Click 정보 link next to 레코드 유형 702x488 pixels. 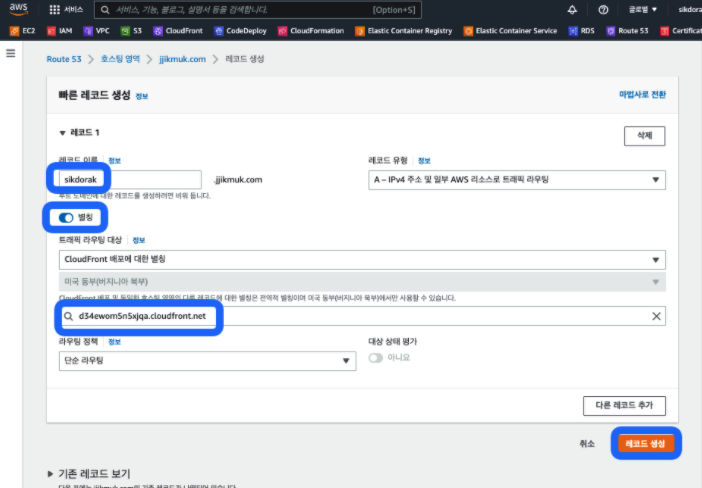tap(424, 161)
